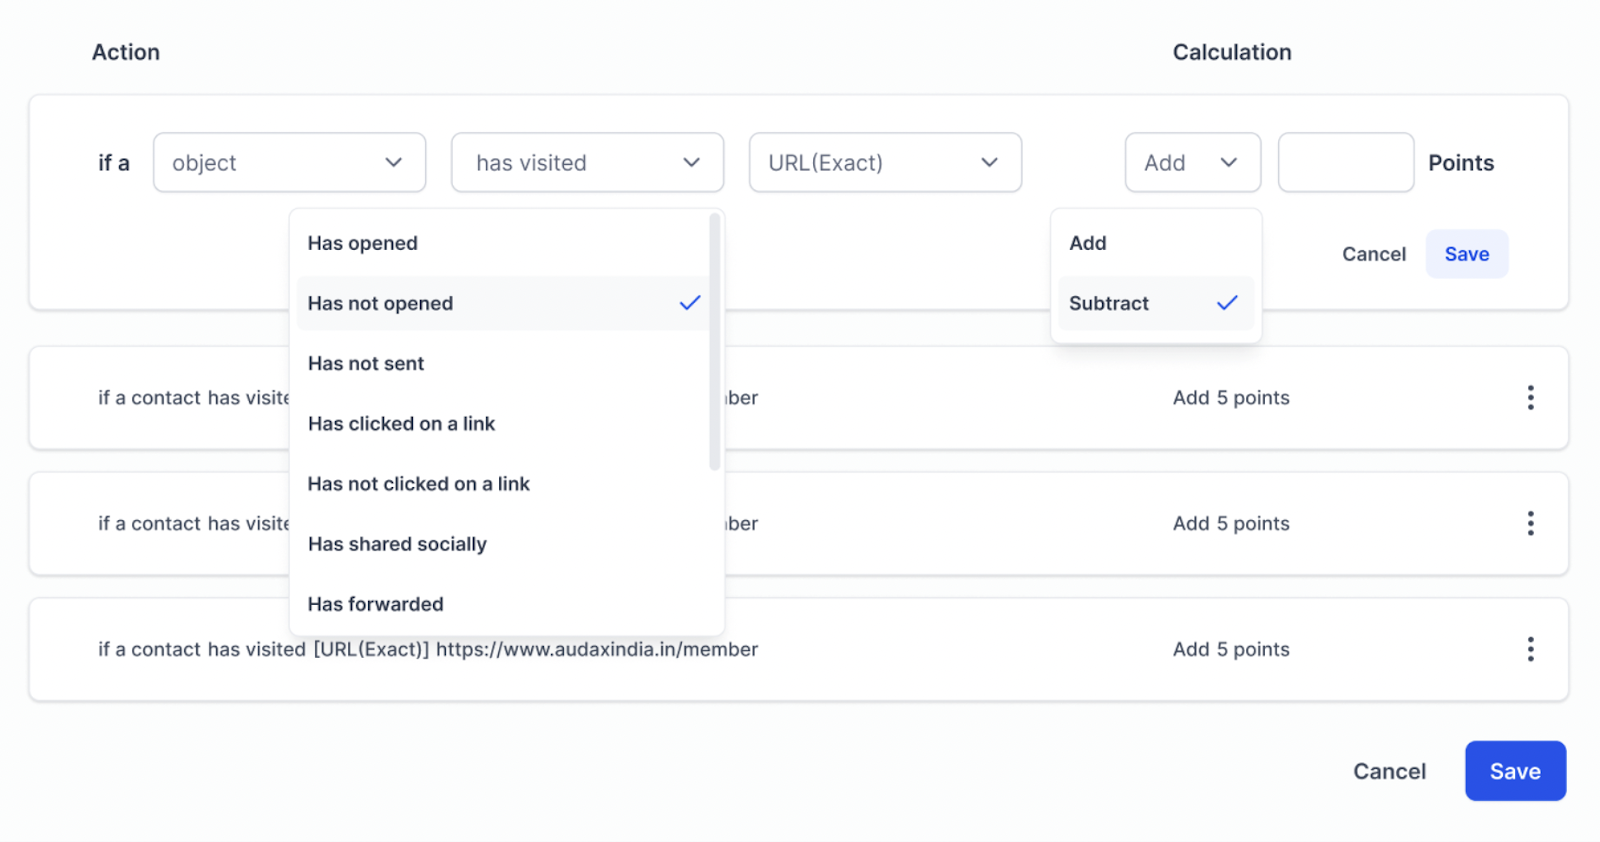This screenshot has width=1600, height=842.
Task: Click checkmark beside Subtract option
Action: [1227, 303]
